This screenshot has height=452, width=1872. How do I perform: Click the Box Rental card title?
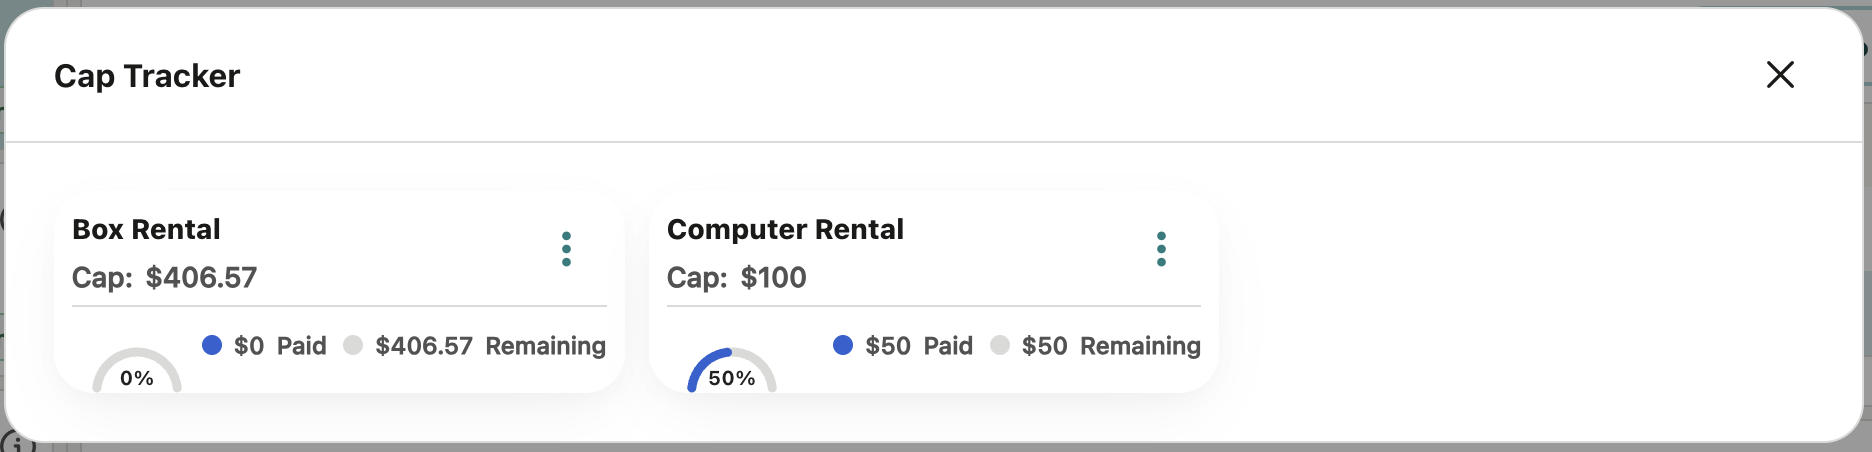(x=146, y=229)
